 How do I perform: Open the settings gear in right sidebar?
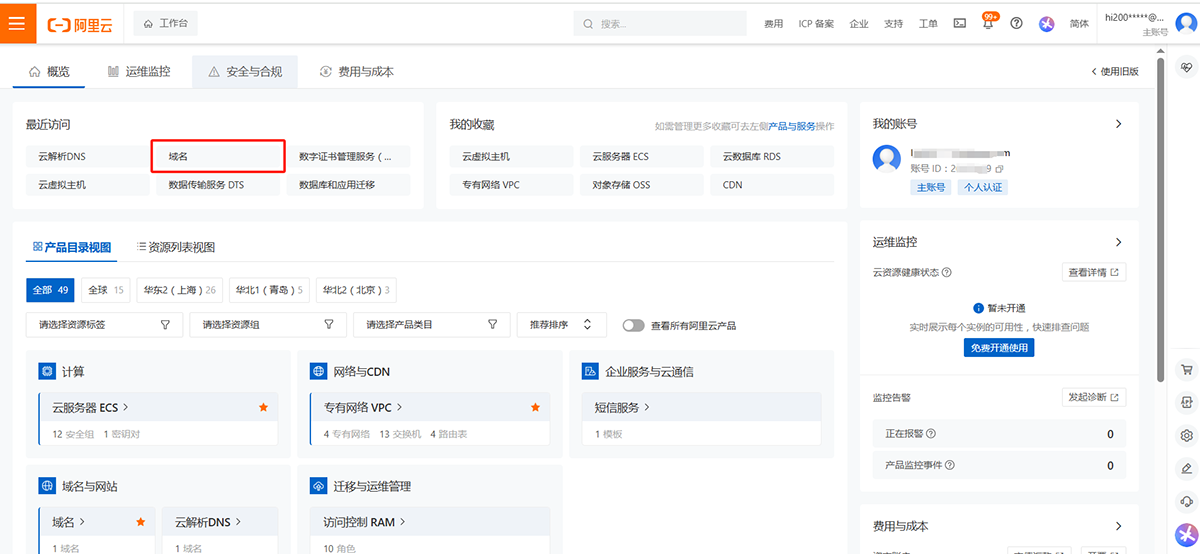click(1187, 435)
